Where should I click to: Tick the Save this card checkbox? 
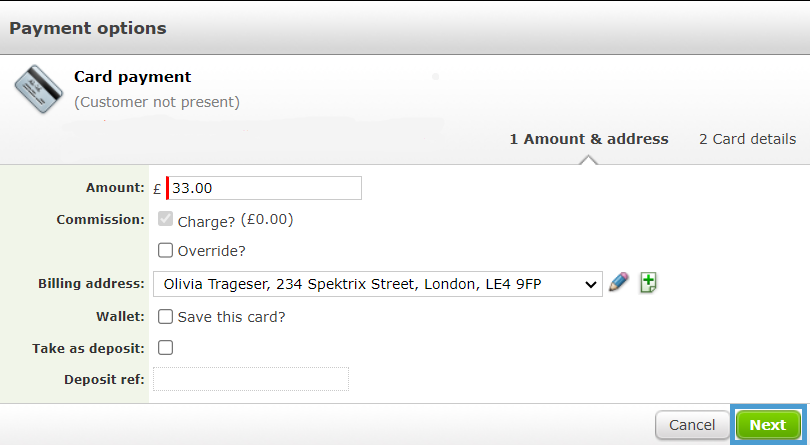[165, 316]
